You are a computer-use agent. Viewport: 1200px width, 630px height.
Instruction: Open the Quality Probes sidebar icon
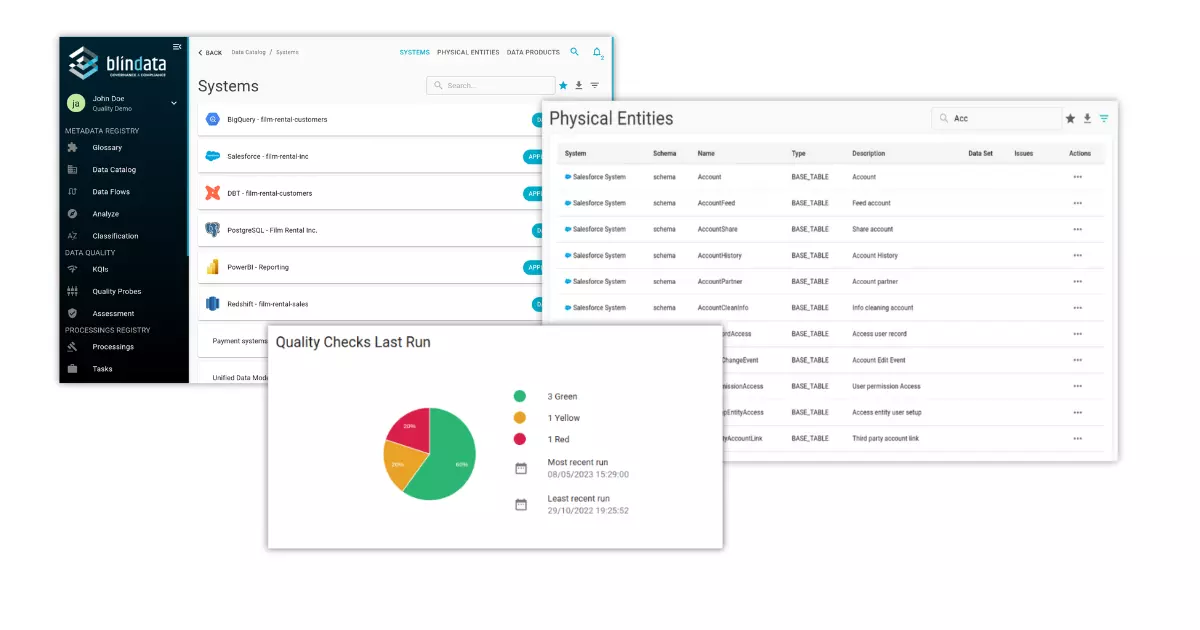72,291
